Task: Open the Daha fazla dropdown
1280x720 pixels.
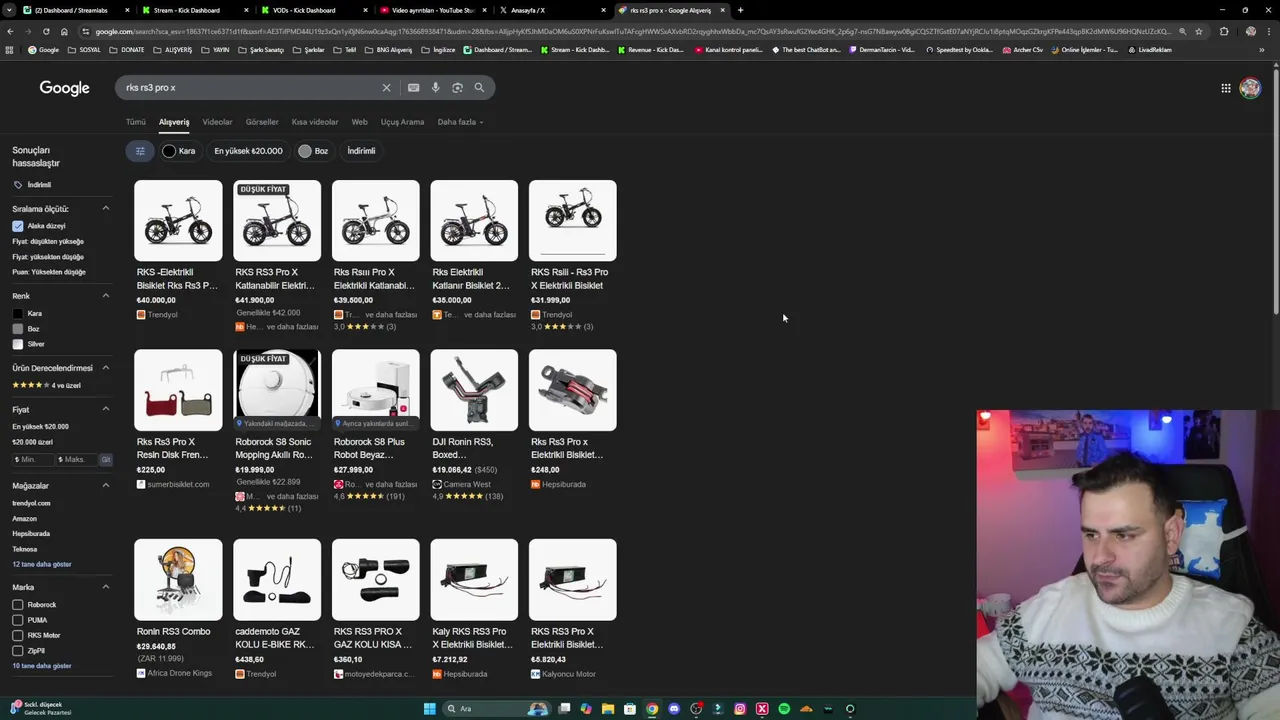Action: [x=460, y=122]
